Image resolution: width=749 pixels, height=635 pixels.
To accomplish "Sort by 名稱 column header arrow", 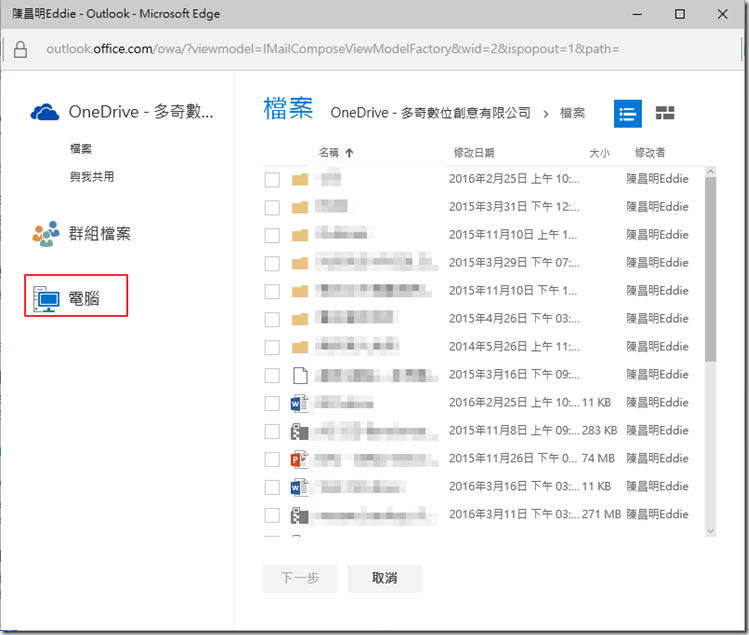I will tap(349, 153).
